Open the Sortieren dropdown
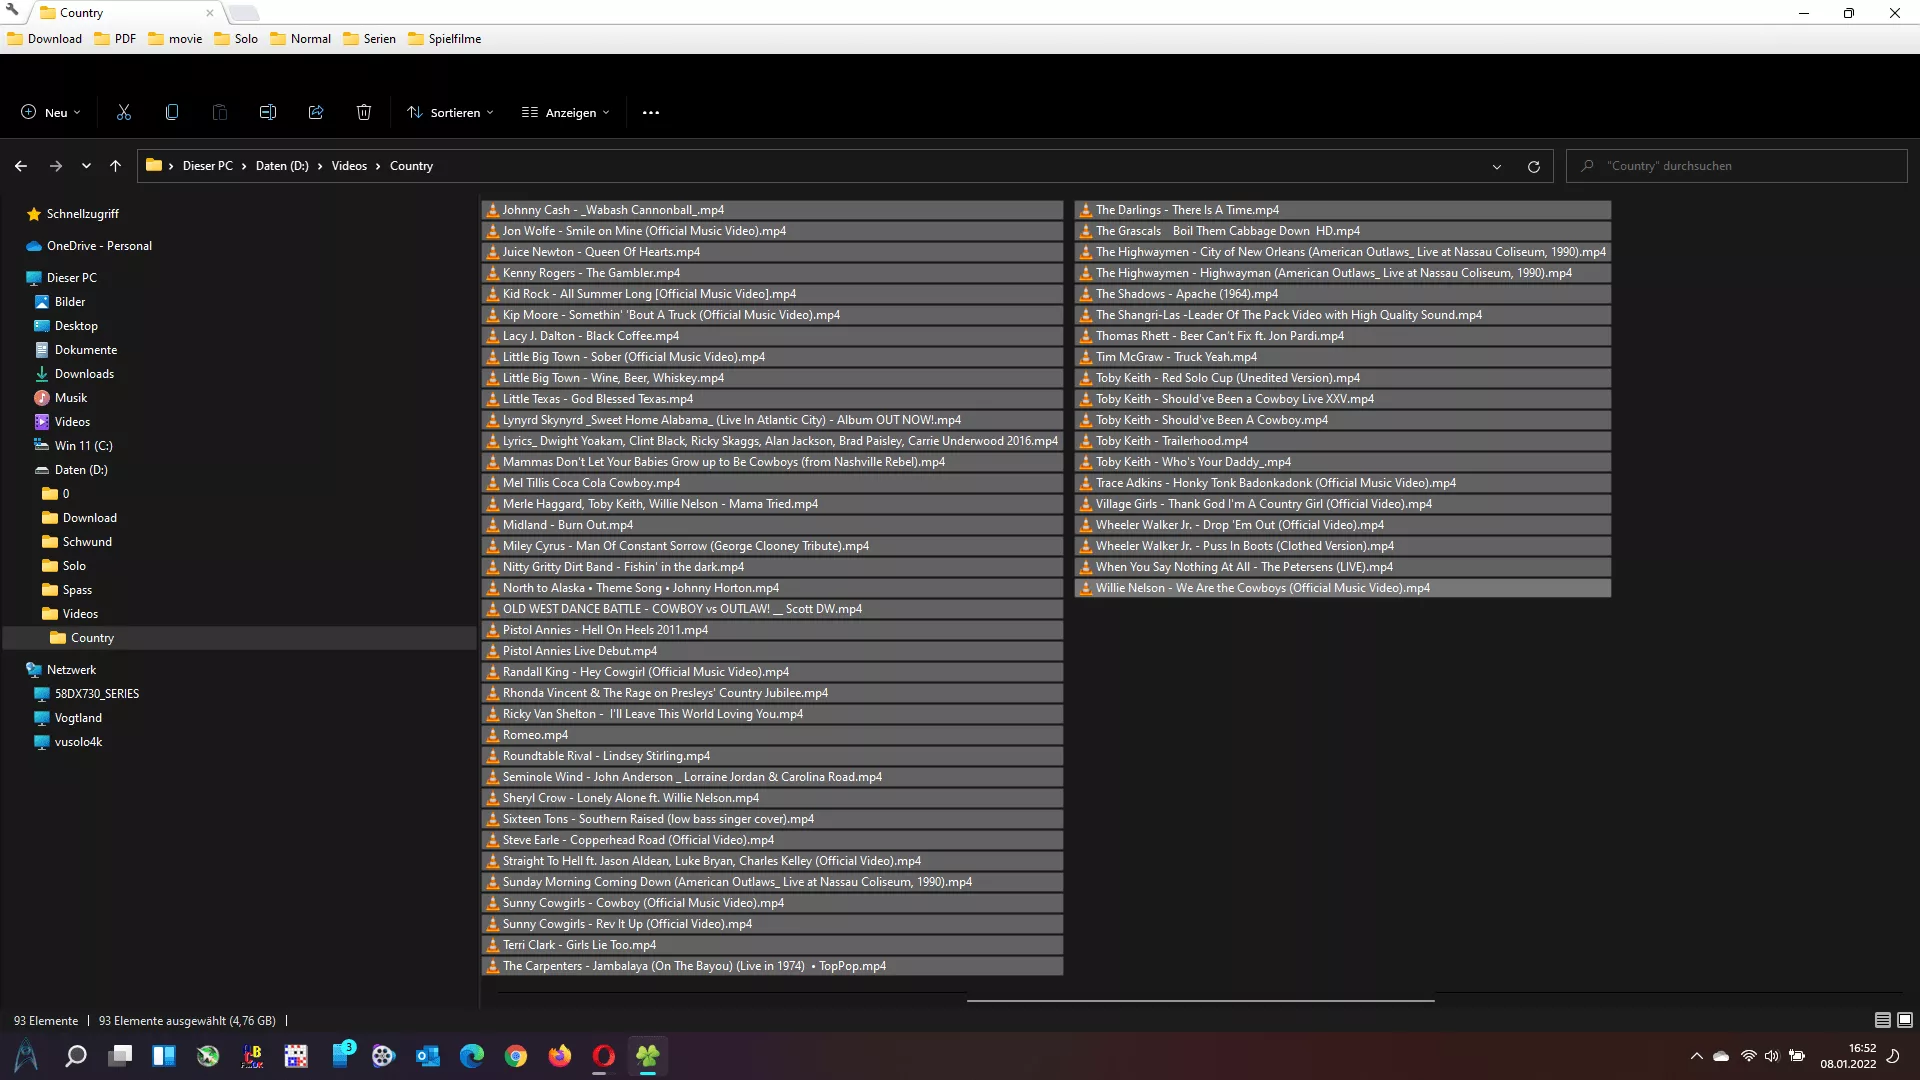Image resolution: width=1920 pixels, height=1080 pixels. pyautogui.click(x=450, y=112)
